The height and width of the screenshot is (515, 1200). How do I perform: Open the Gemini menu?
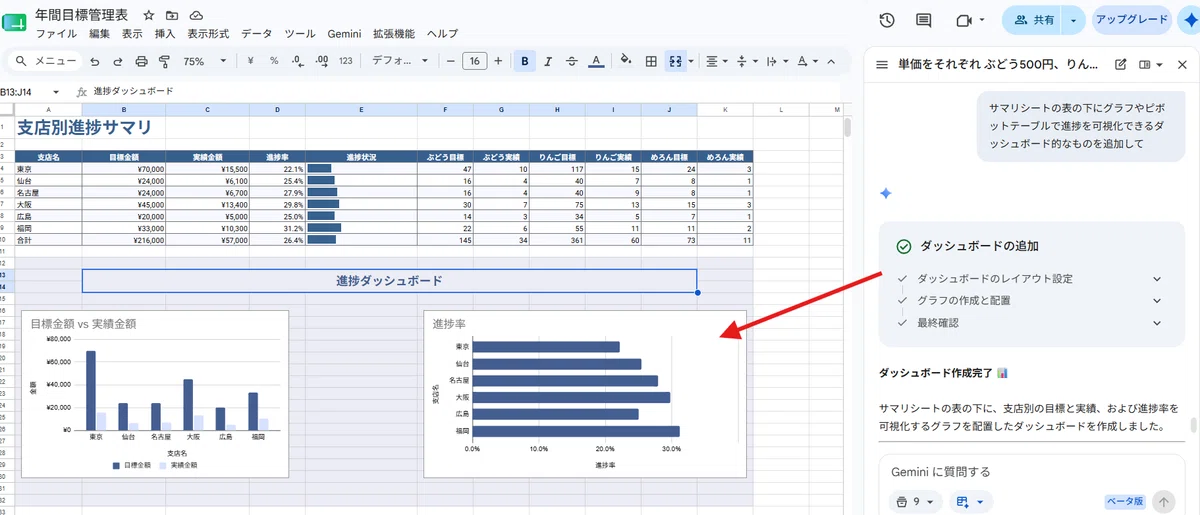pos(344,34)
